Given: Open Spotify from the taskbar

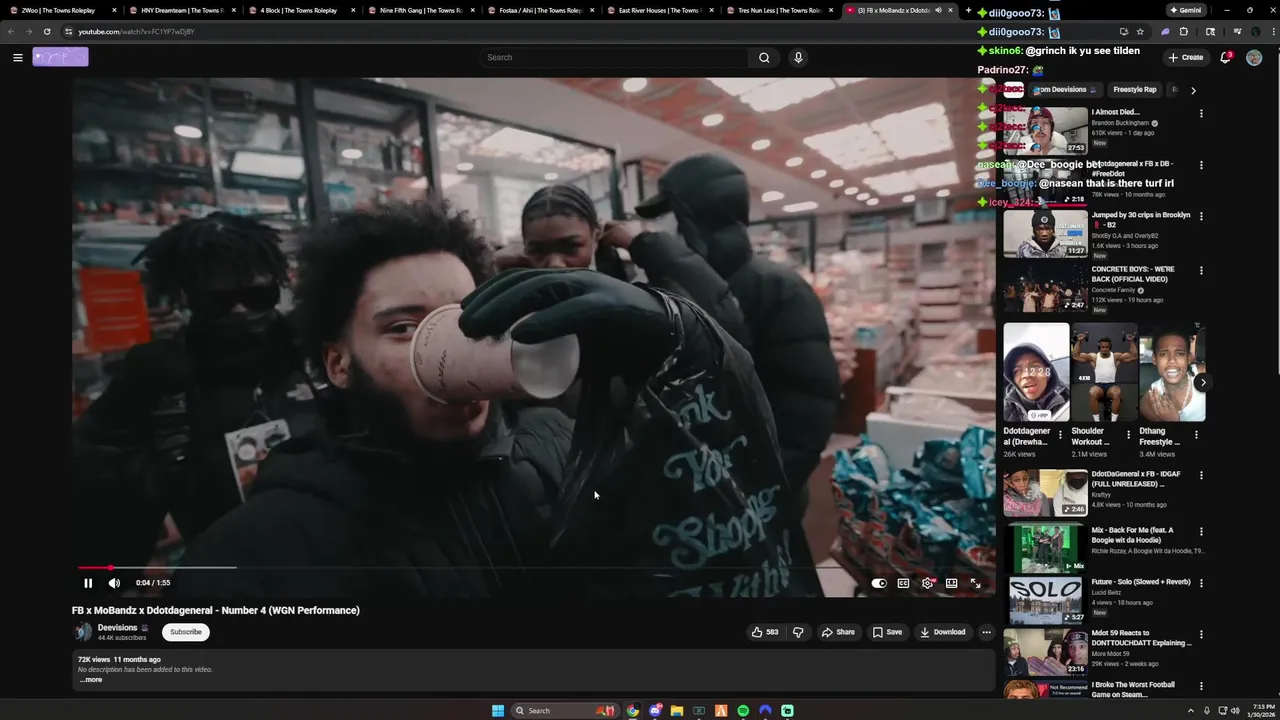Looking at the screenshot, I should 743,711.
